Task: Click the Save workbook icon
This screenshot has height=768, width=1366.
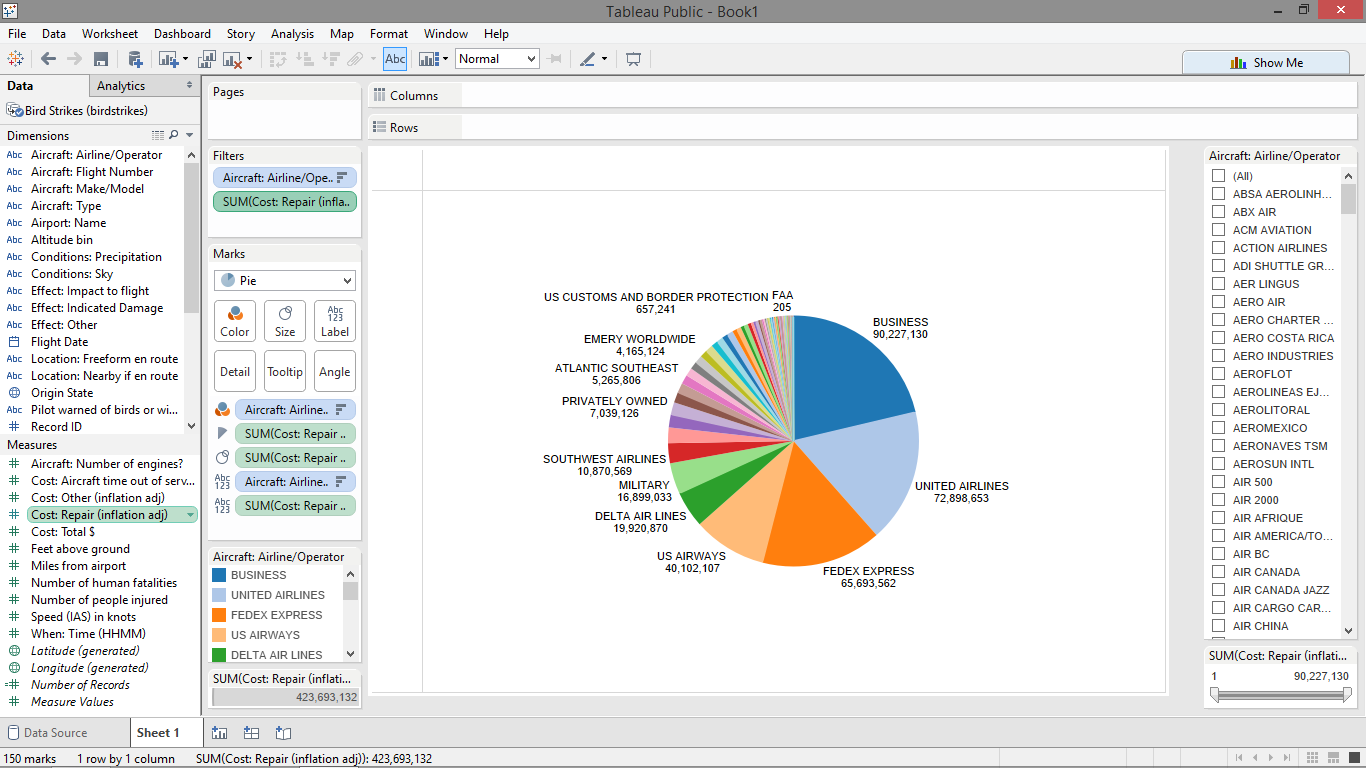Action: pyautogui.click(x=101, y=59)
